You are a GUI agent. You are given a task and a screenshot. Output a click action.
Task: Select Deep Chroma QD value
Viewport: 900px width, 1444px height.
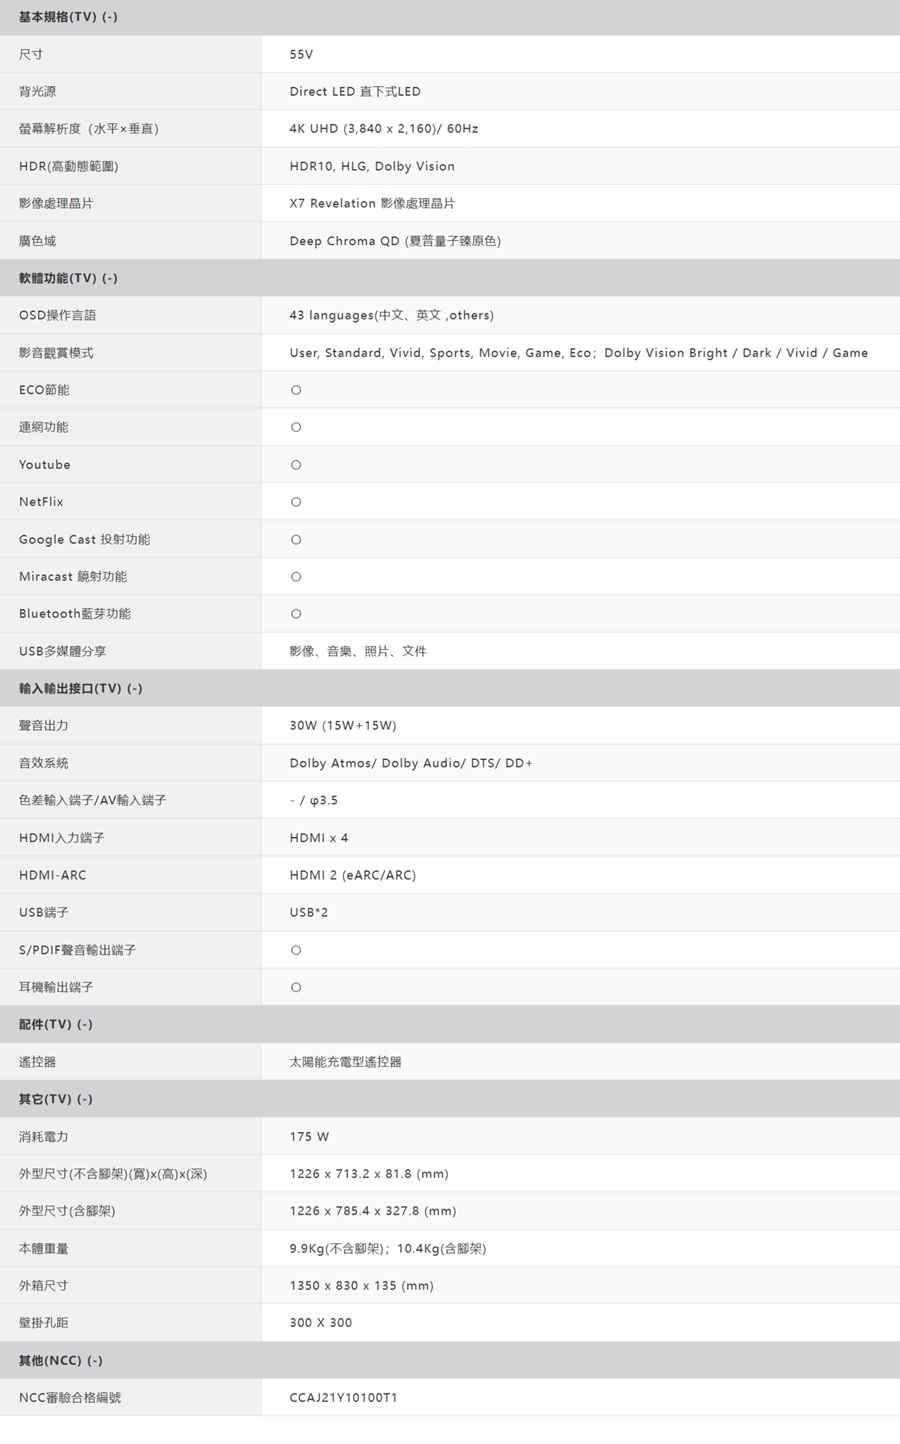click(395, 241)
